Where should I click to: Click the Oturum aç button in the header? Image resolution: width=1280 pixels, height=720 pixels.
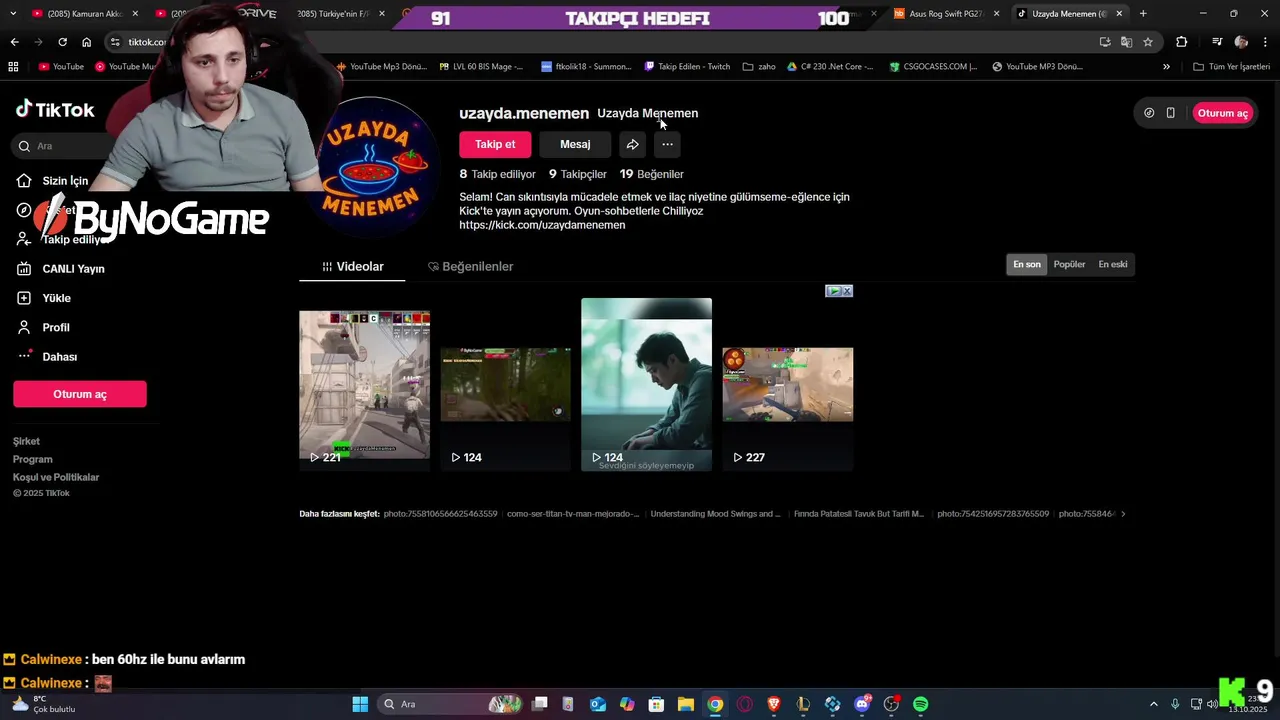coord(1223,113)
